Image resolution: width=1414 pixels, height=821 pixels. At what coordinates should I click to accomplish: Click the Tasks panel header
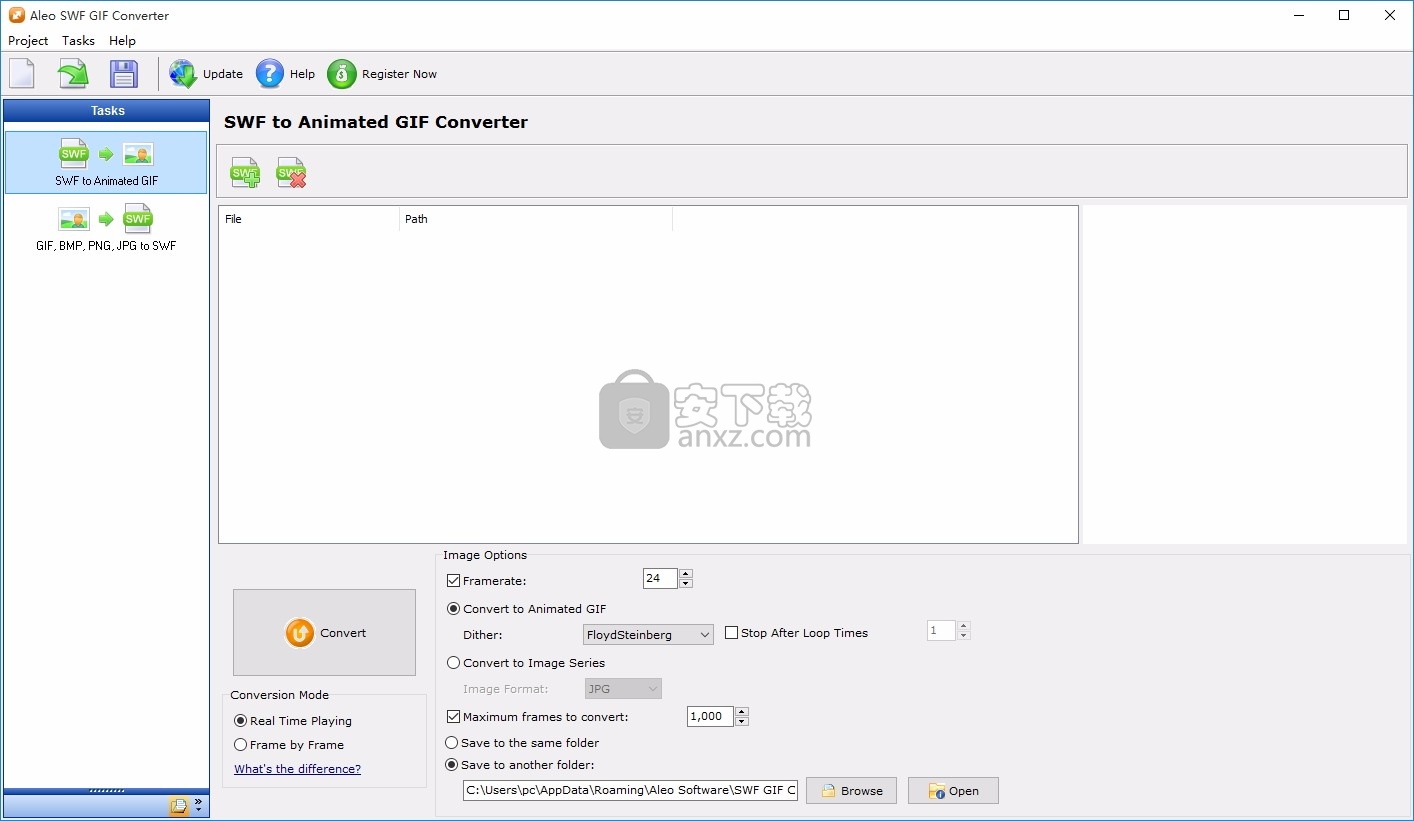[x=107, y=111]
